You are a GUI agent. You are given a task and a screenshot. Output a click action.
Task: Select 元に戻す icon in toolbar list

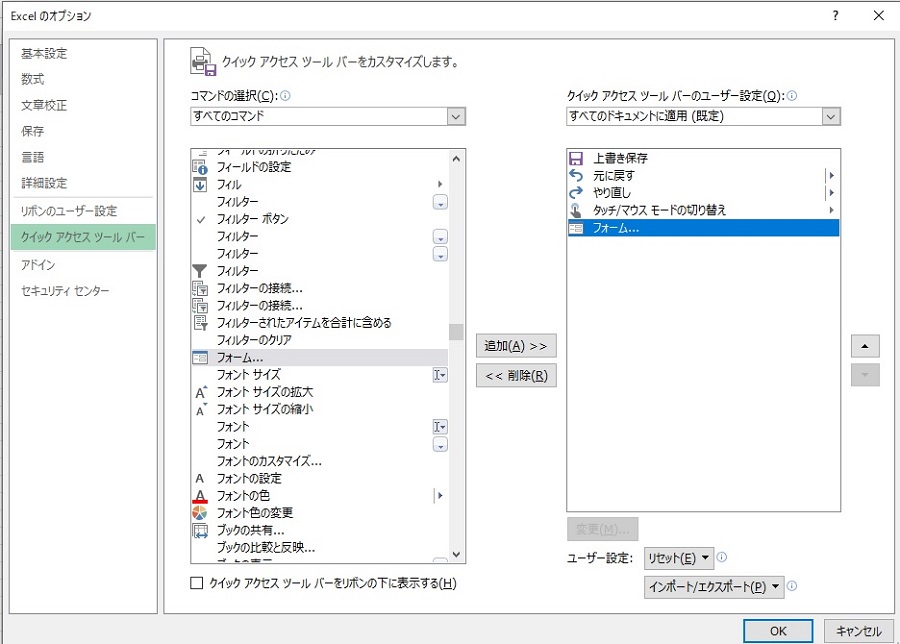coord(576,176)
